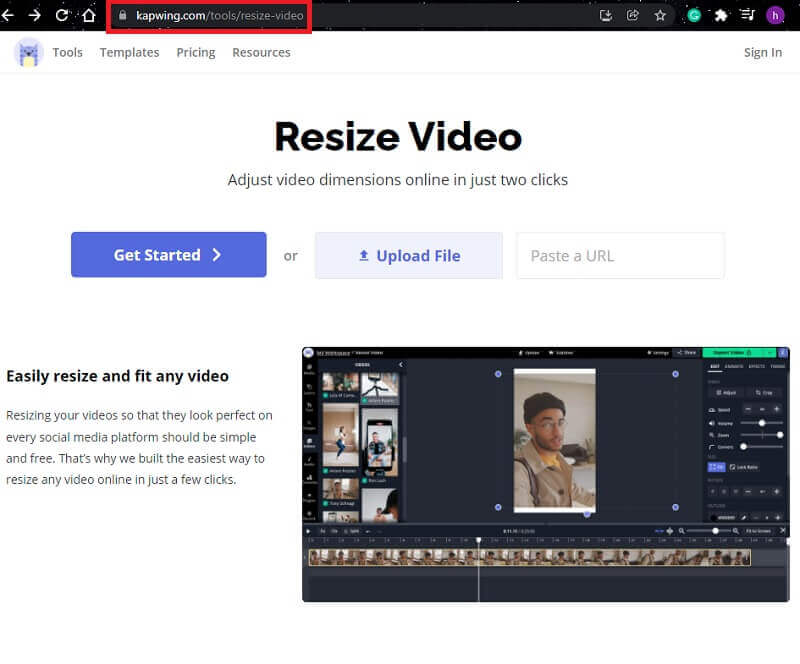Bookmark this page with the star icon
800x664 pixels.
(660, 15)
